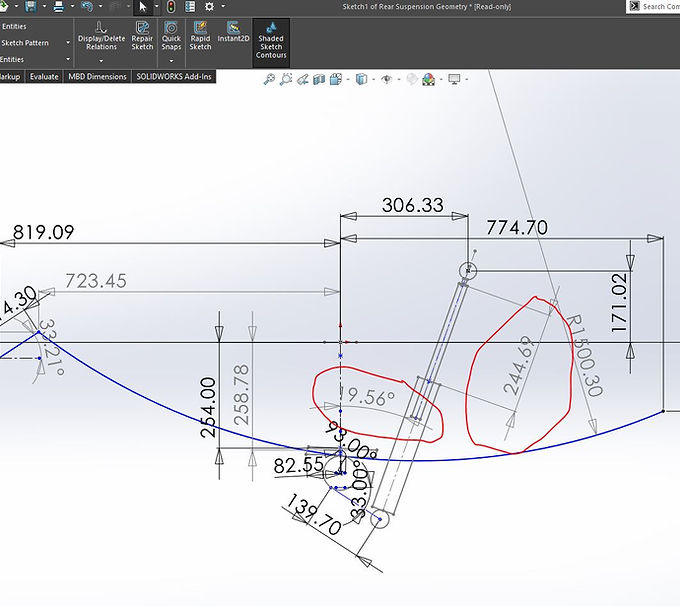Select the 306.33 dimension
The image size is (680, 606).
[412, 205]
